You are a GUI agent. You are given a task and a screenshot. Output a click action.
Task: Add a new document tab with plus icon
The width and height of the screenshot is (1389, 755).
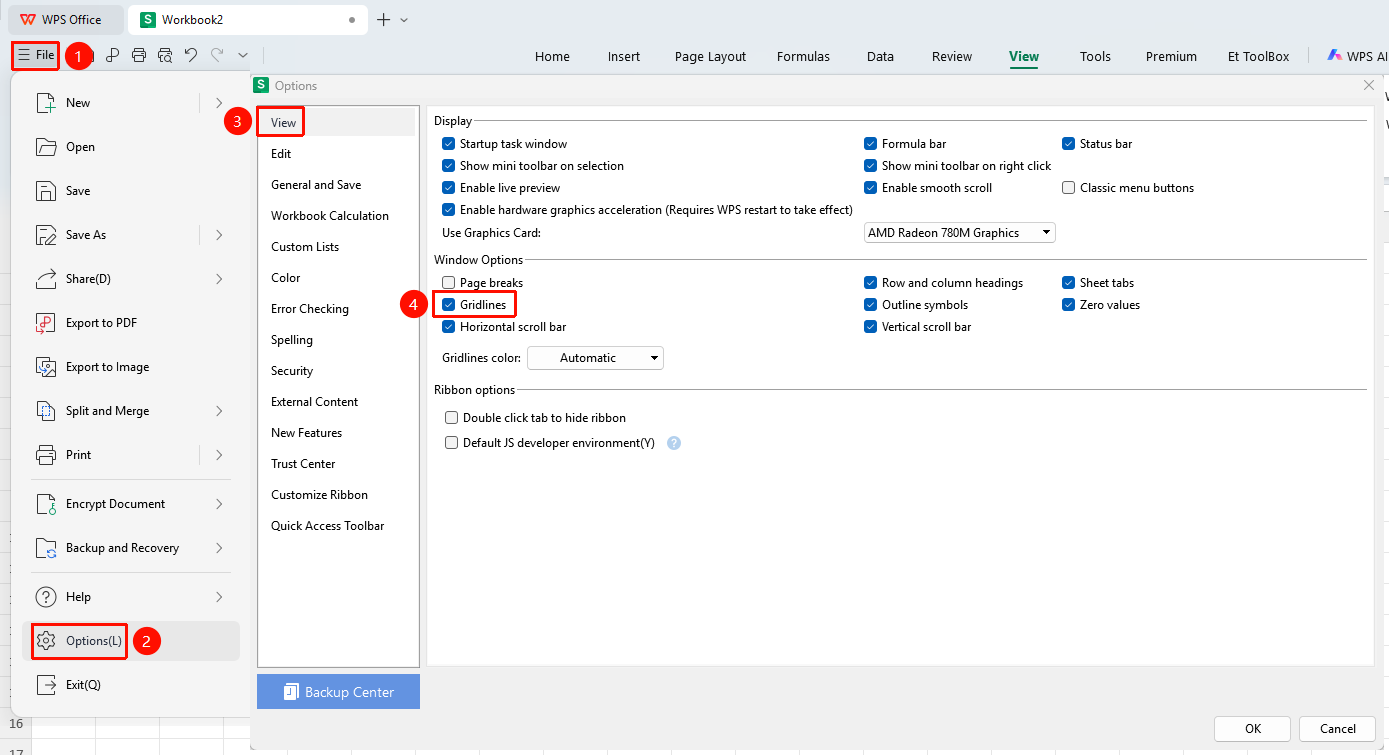click(x=383, y=19)
